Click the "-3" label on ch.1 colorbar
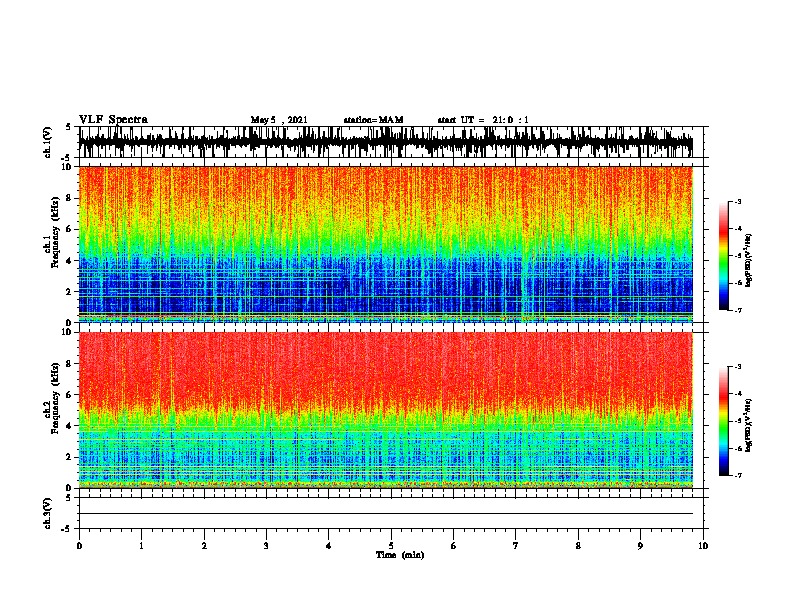 pyautogui.click(x=737, y=201)
